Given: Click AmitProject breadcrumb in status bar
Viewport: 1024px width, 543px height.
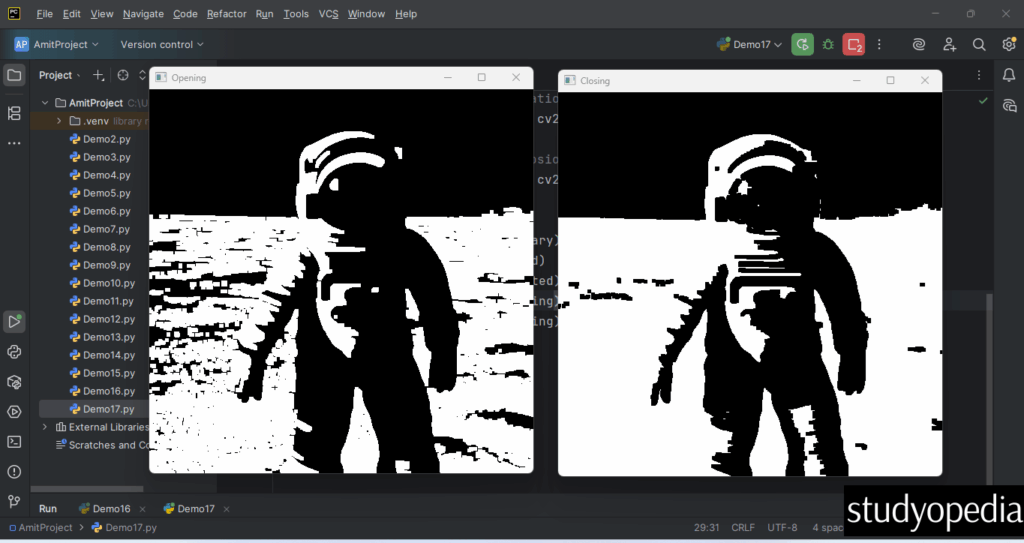Looking at the screenshot, I should pyautogui.click(x=41, y=527).
